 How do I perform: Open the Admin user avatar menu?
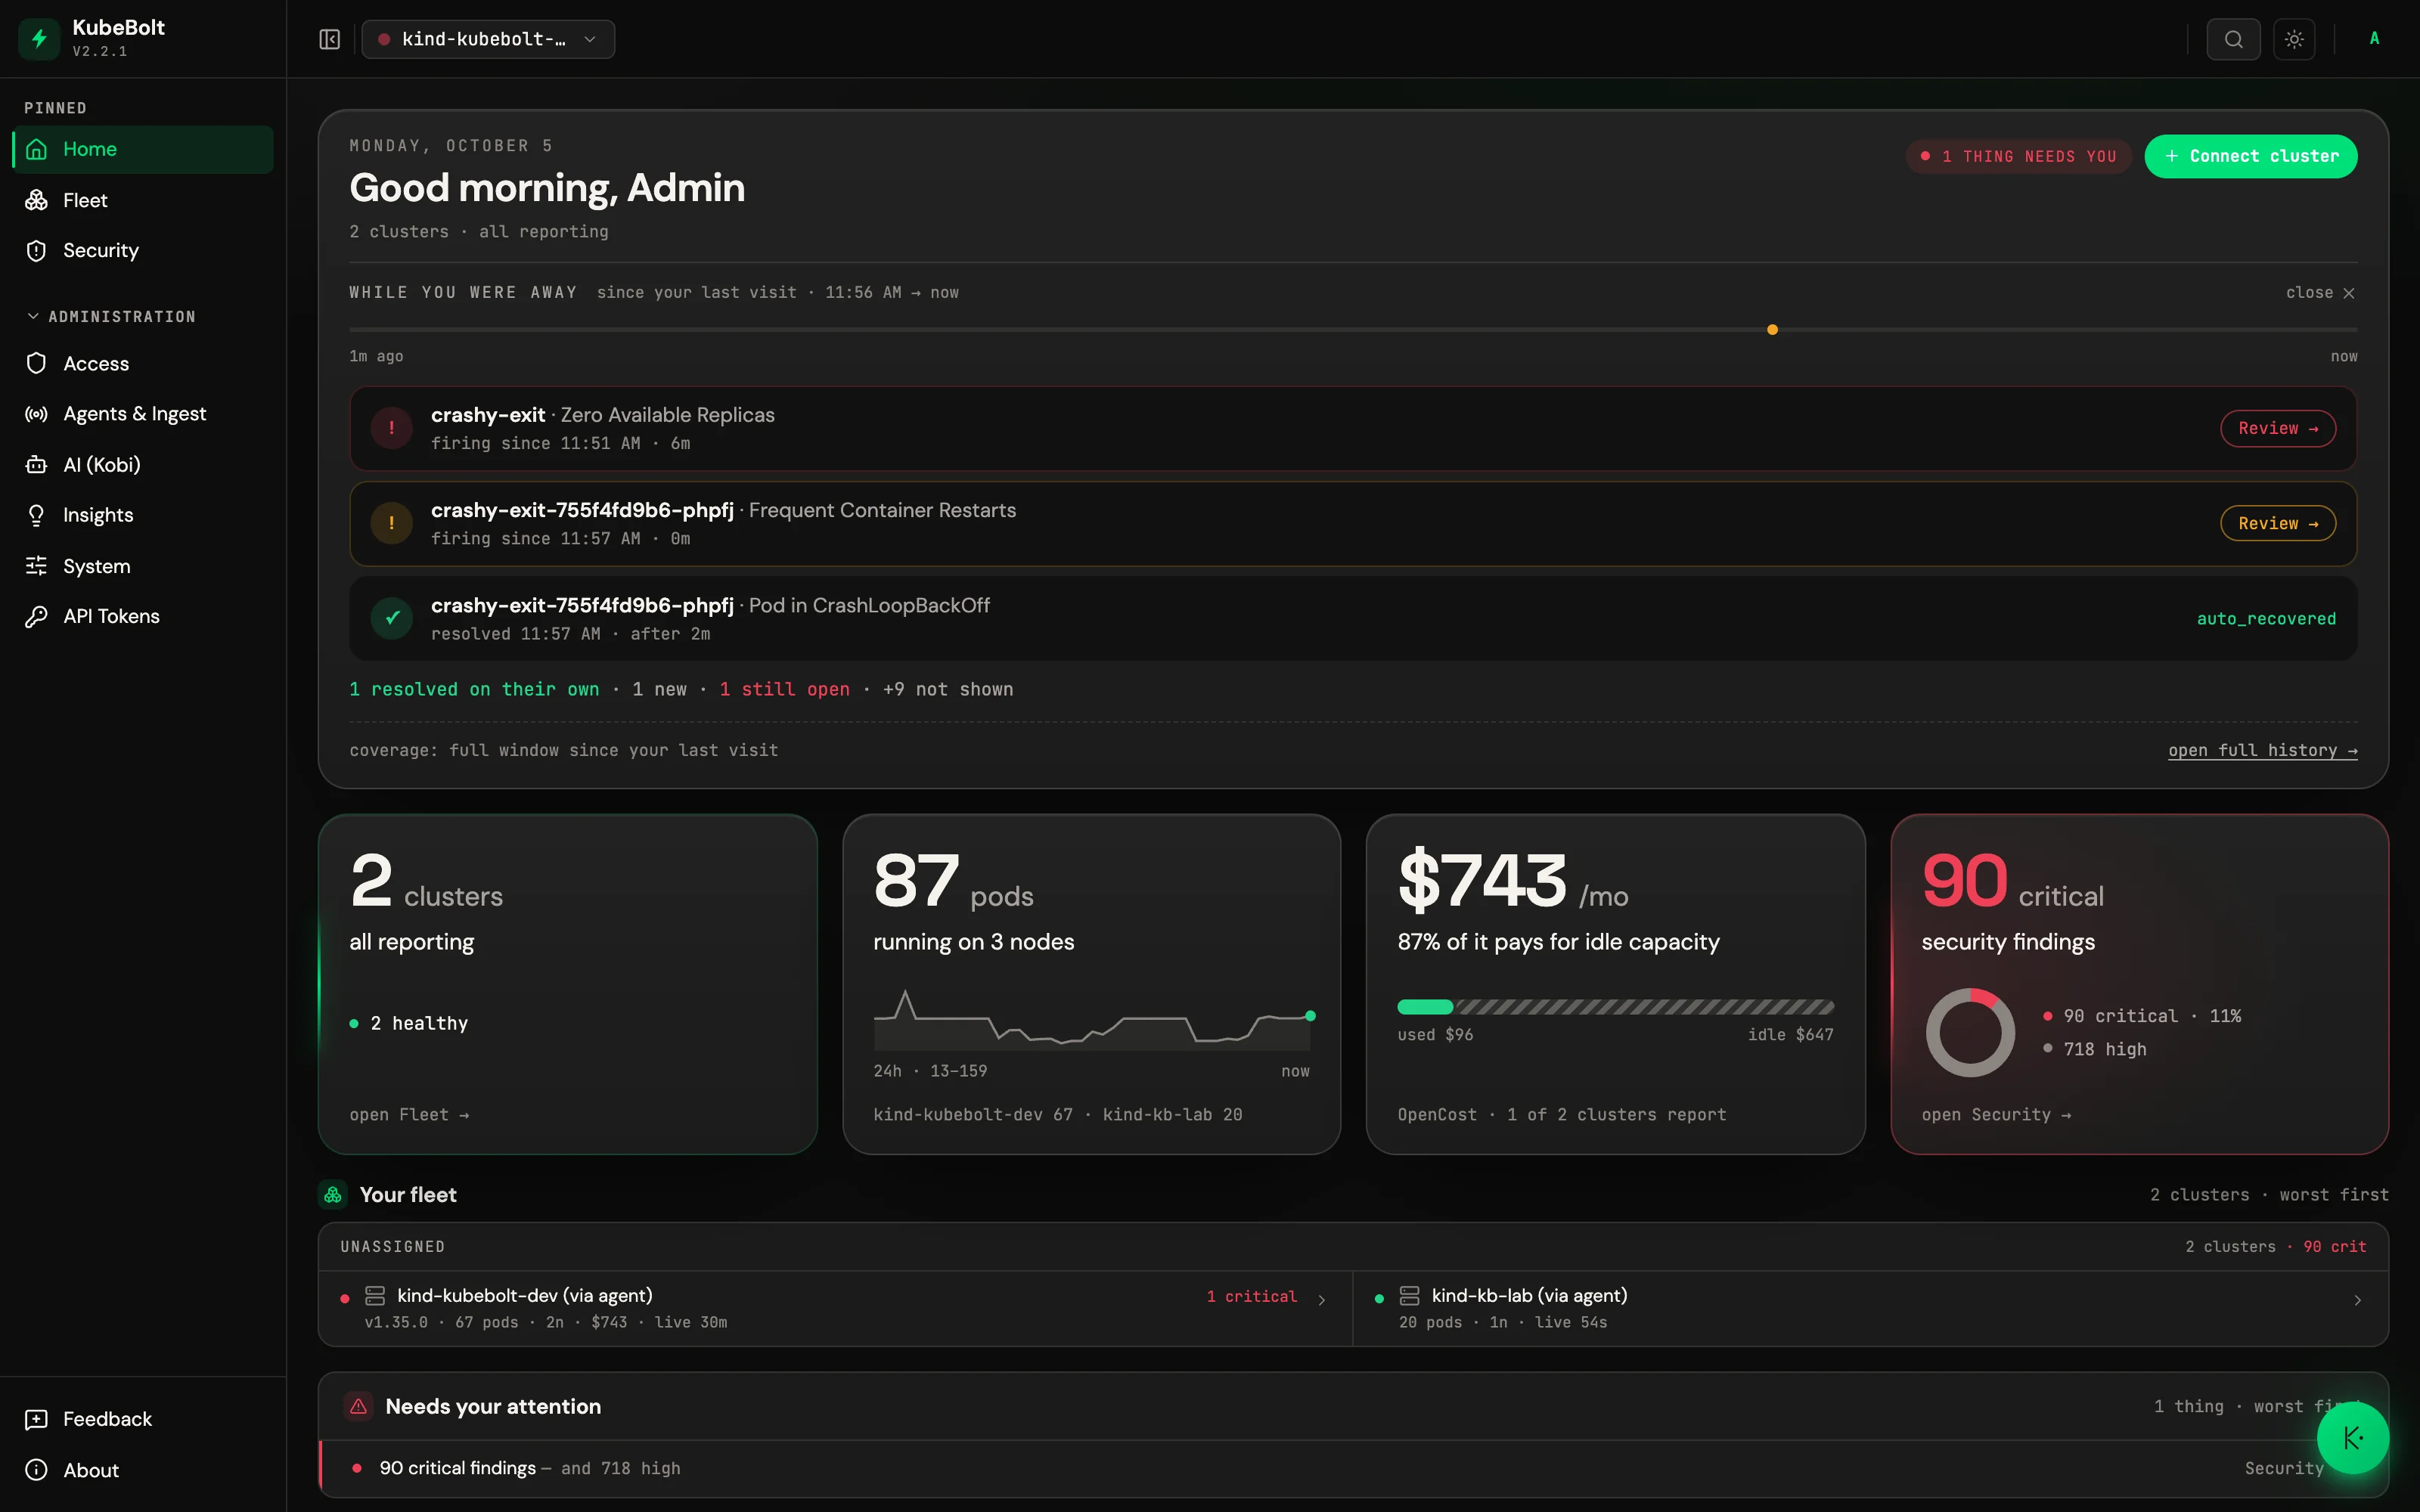[2374, 39]
